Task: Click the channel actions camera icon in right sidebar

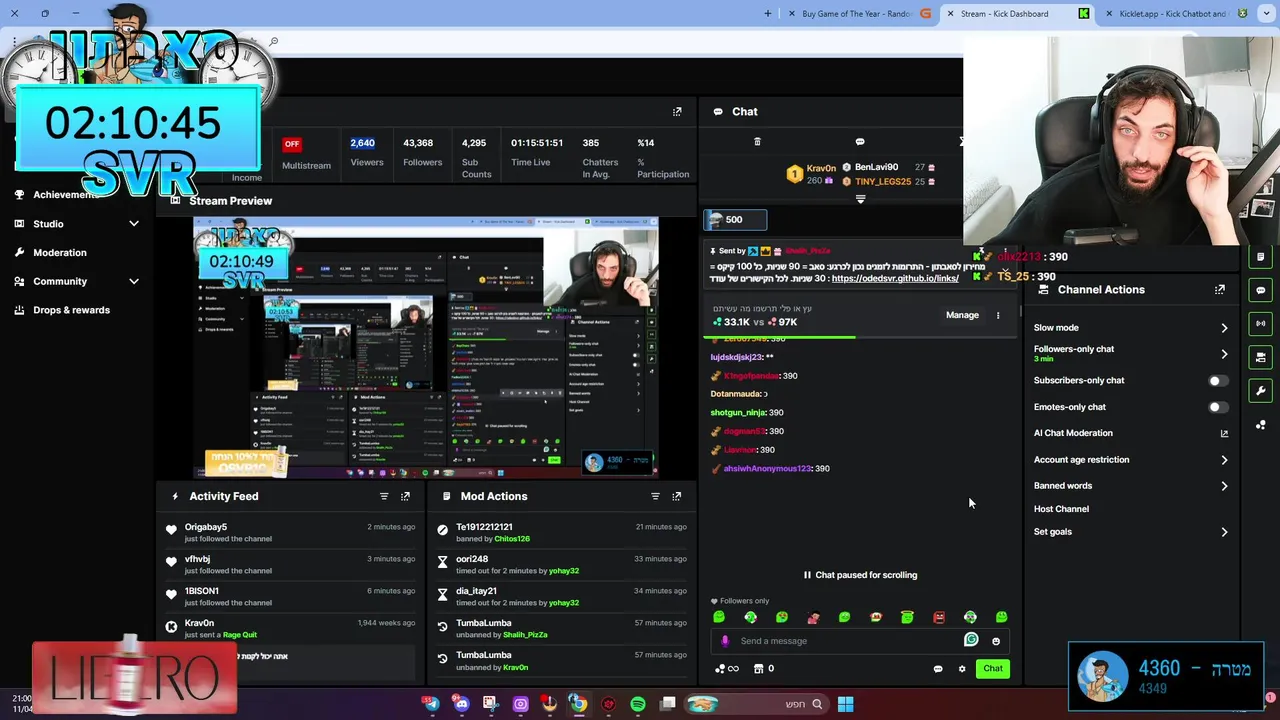Action: pyautogui.click(x=1261, y=357)
